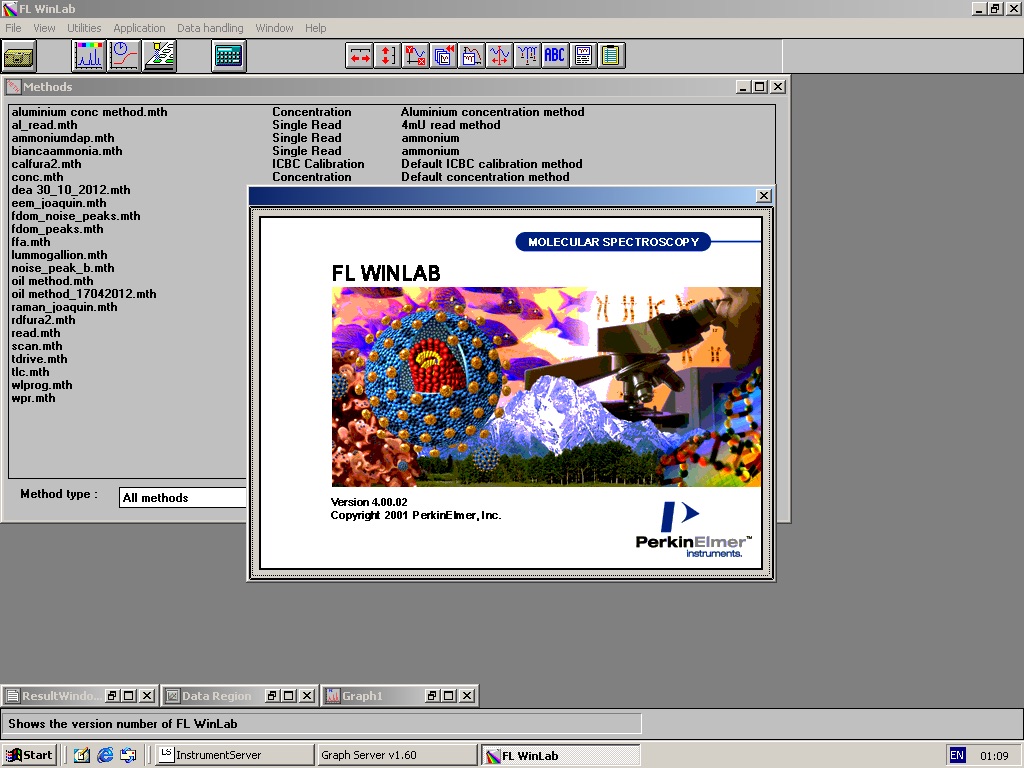Switch to Graph Server v1.60 taskbar button

pos(397,755)
